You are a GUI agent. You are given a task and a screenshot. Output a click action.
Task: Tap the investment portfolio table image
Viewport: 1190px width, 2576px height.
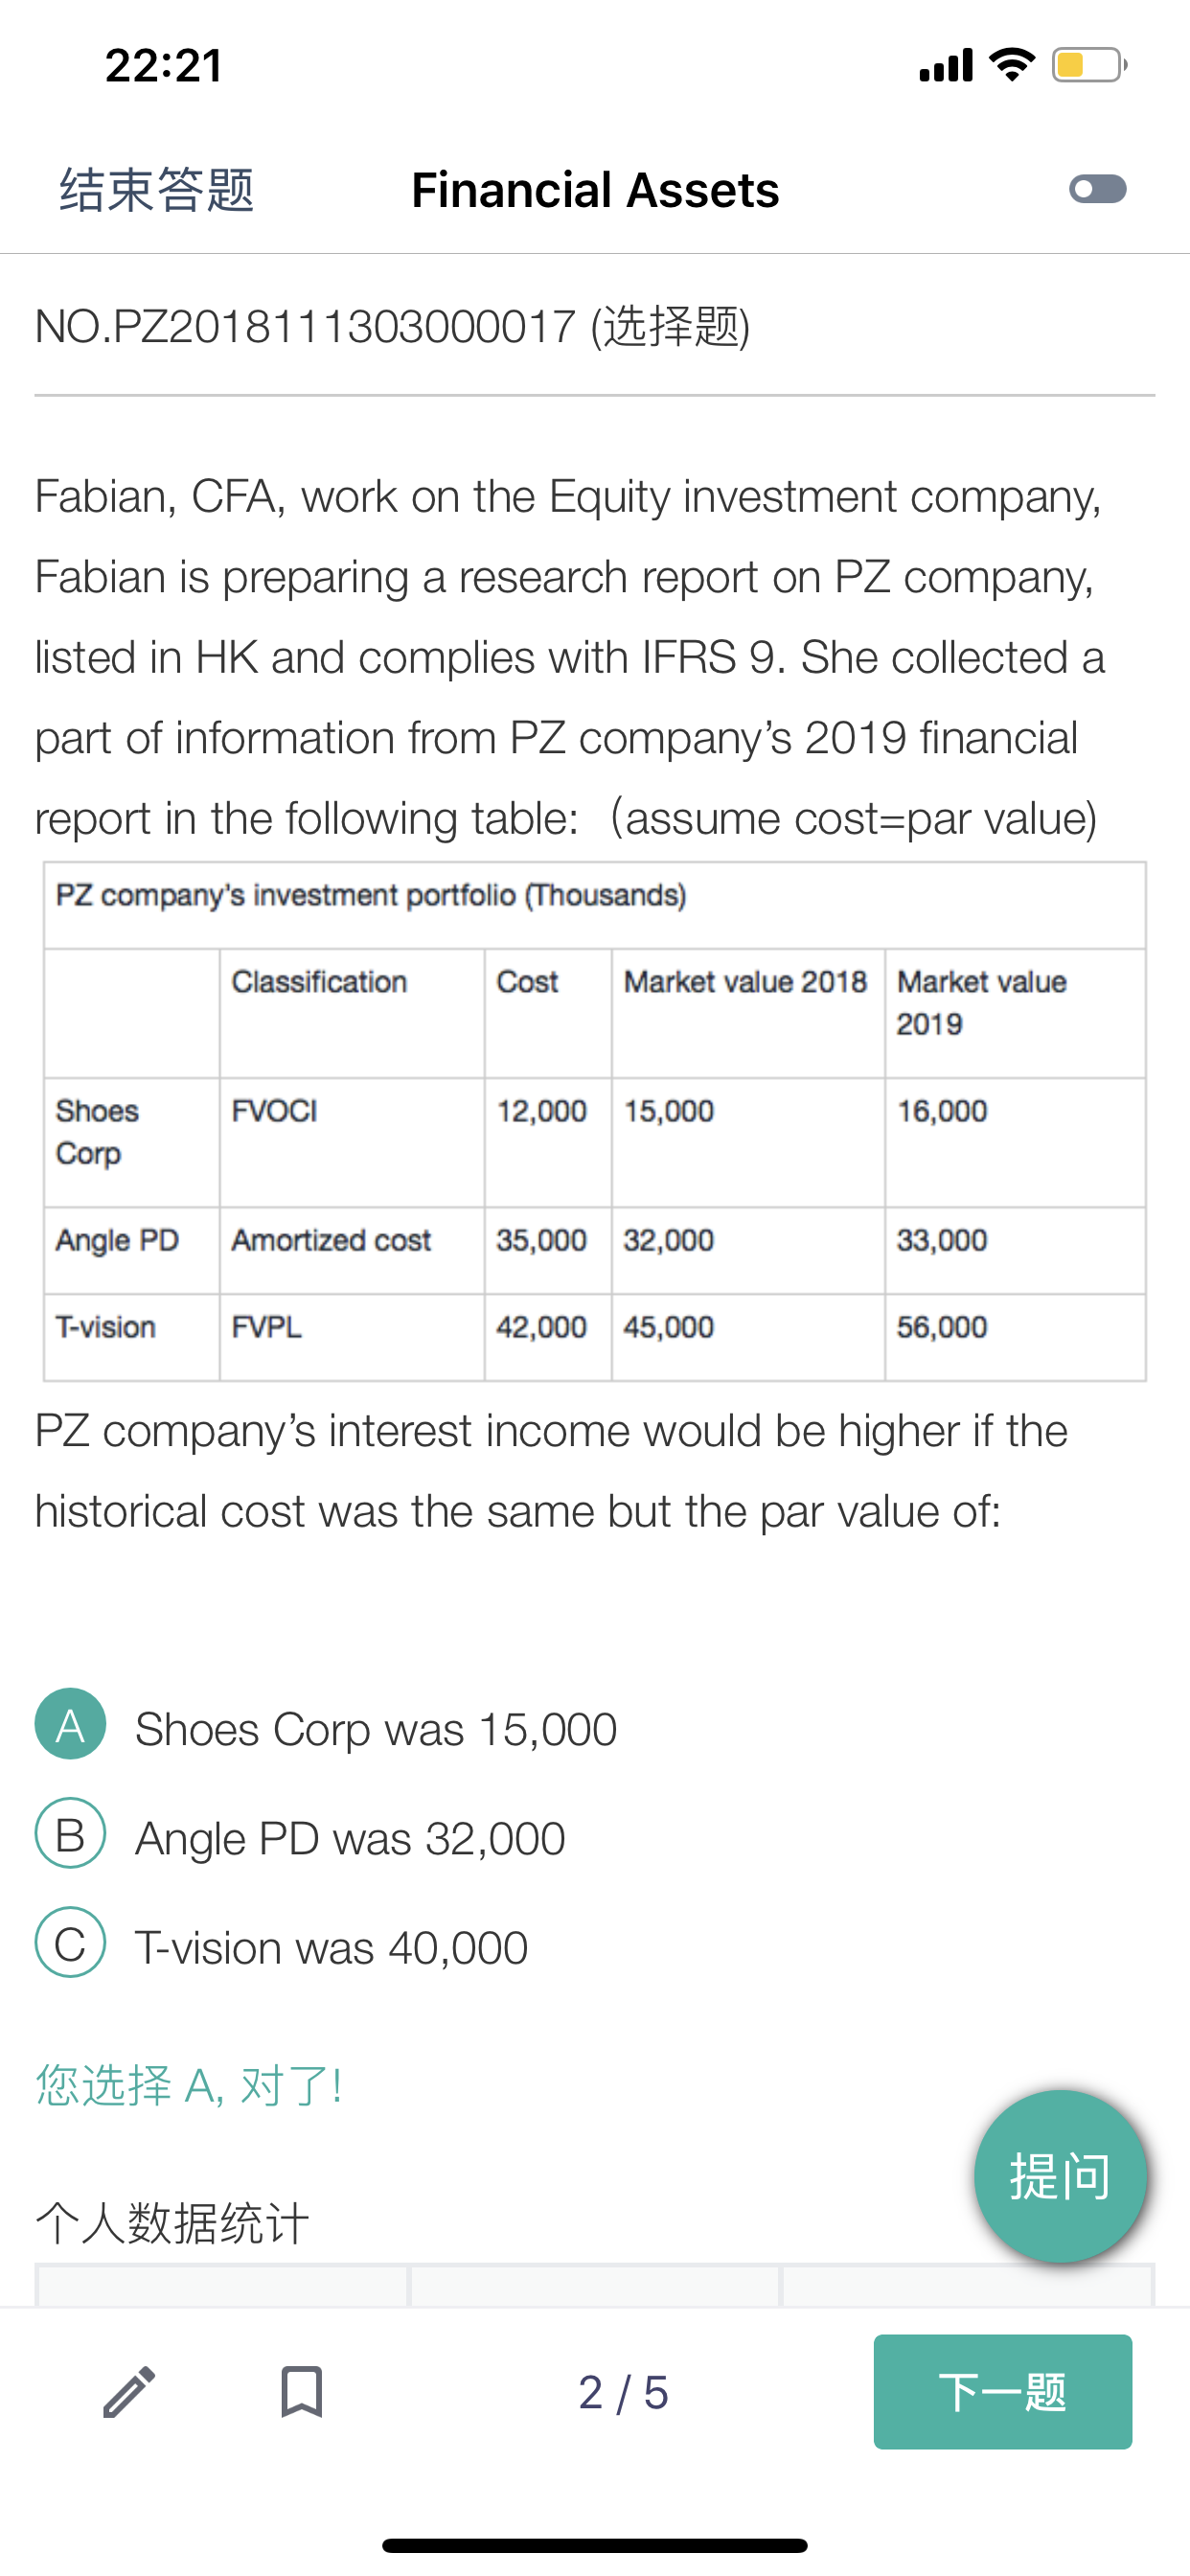pos(595,1121)
